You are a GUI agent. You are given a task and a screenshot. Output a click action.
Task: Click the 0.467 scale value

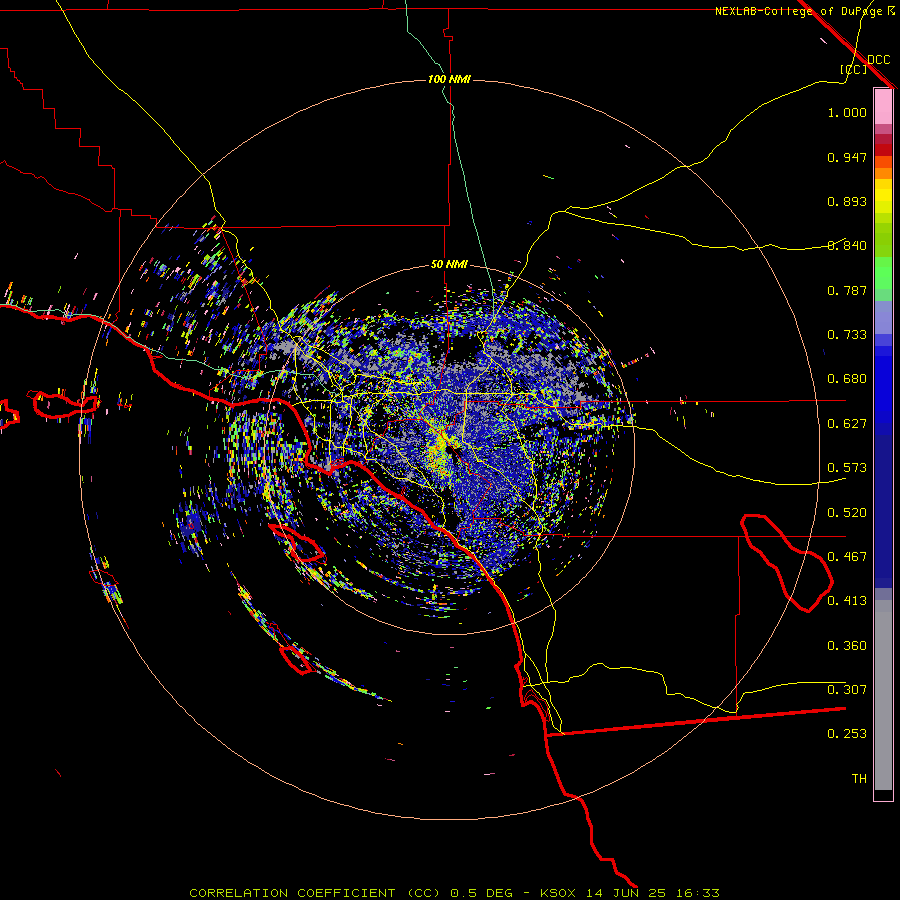[847, 557]
